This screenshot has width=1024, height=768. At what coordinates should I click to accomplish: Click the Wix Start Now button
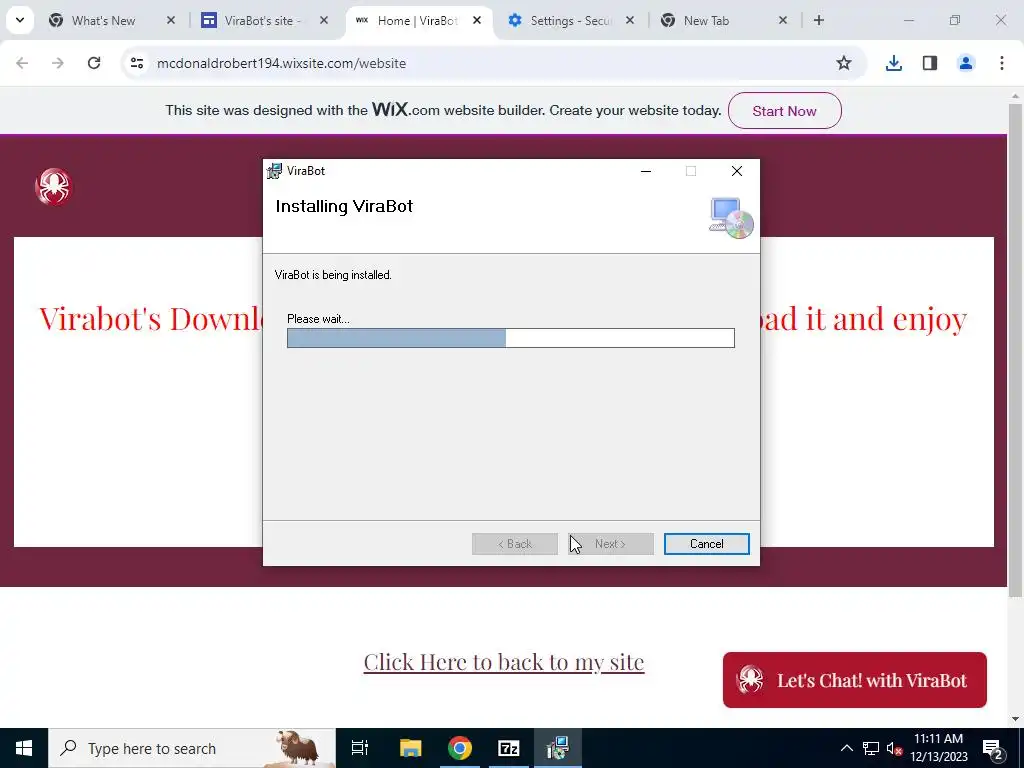pos(784,111)
